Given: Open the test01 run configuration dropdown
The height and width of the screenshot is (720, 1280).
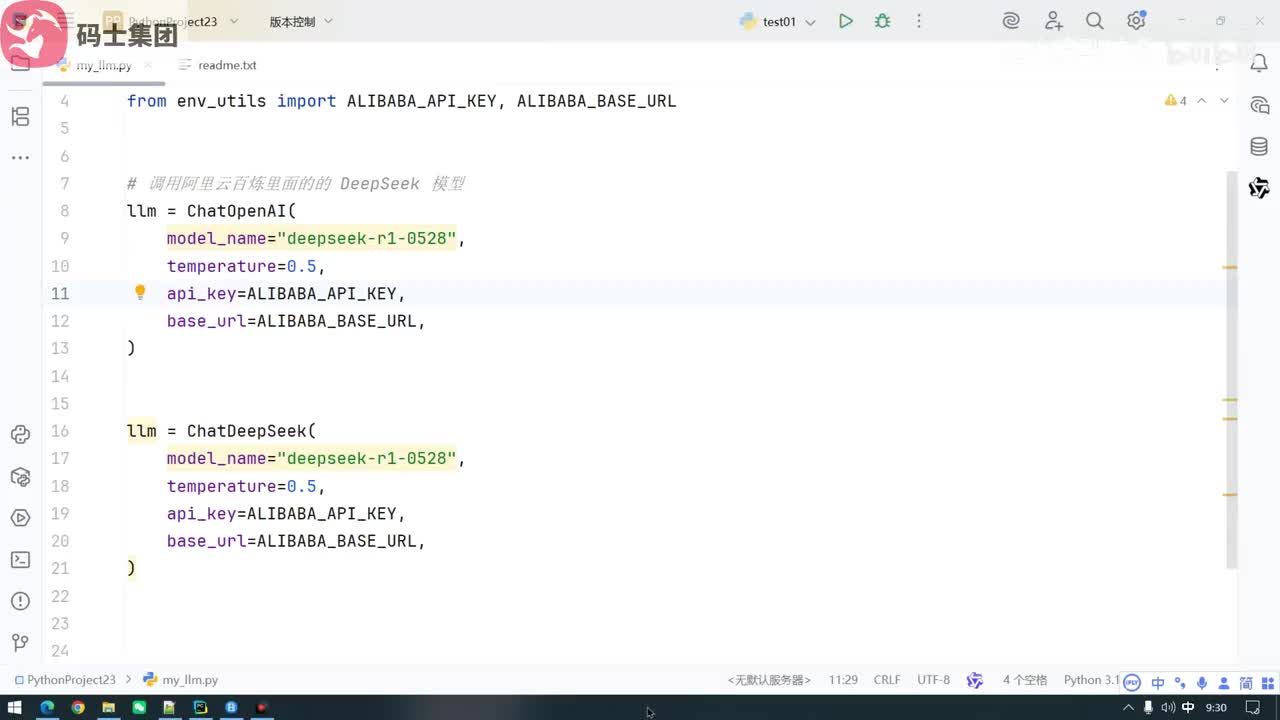Looking at the screenshot, I should point(777,21).
